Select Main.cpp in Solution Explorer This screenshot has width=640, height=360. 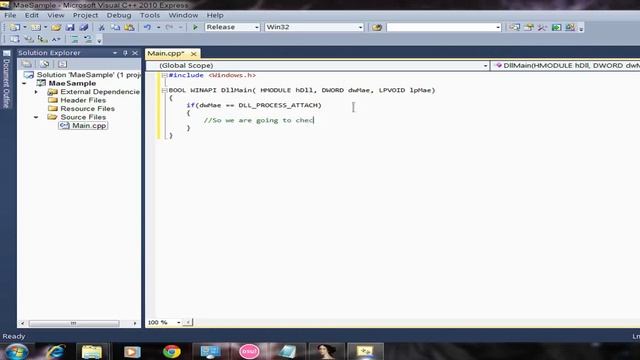point(83,126)
